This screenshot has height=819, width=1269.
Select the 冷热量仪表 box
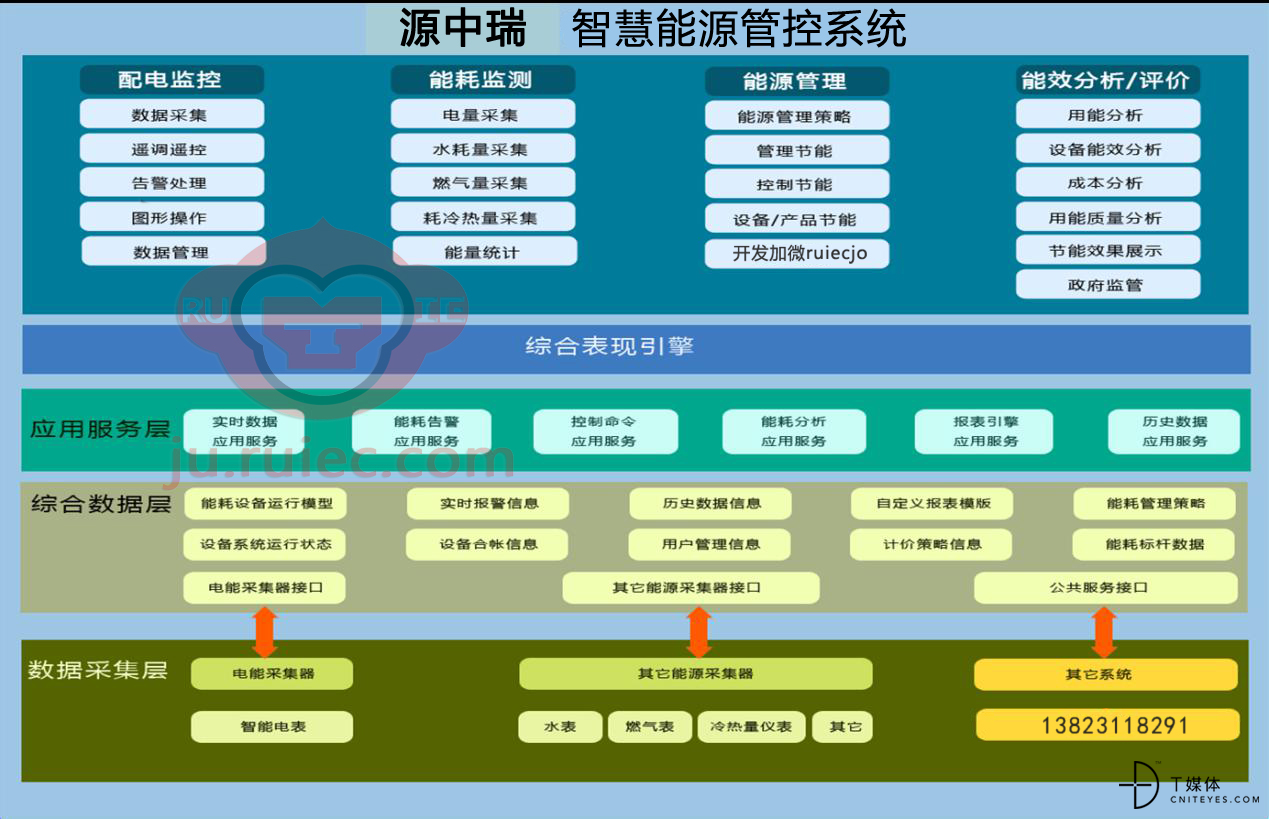pos(751,727)
